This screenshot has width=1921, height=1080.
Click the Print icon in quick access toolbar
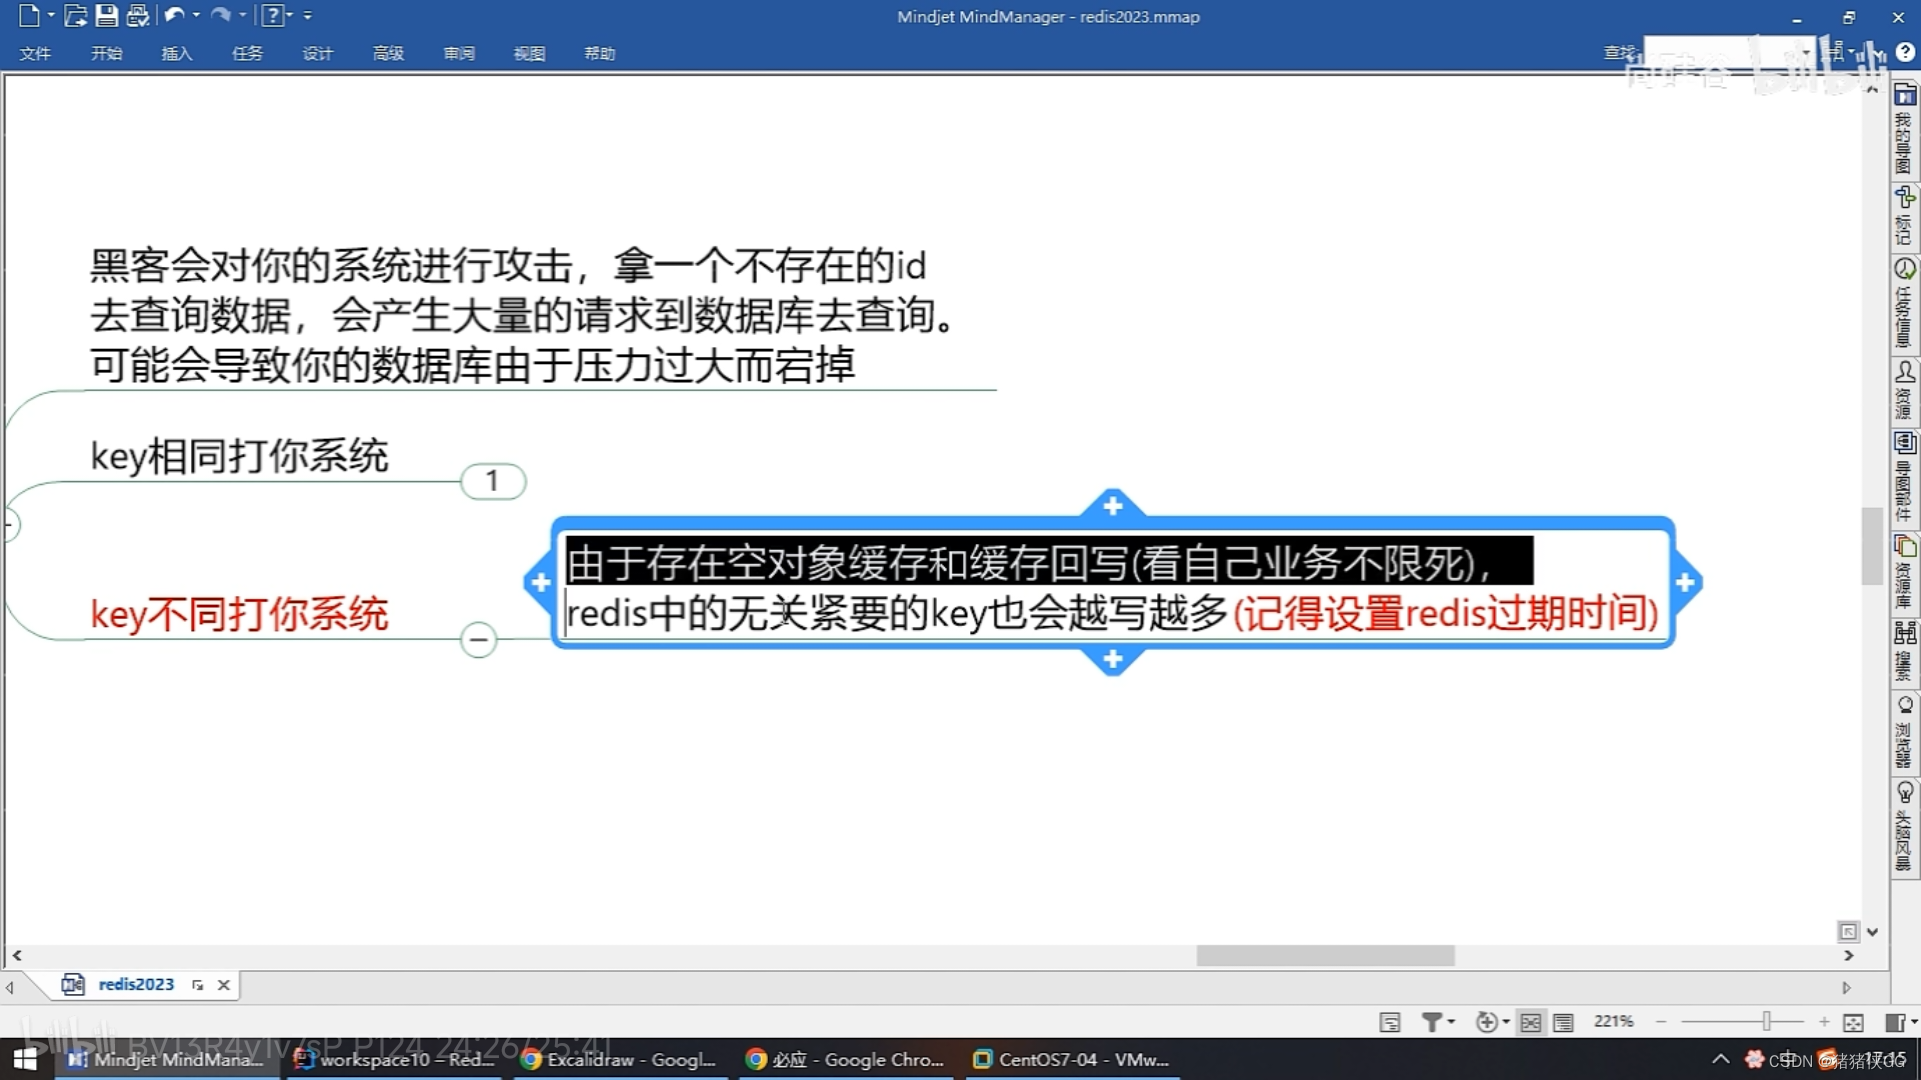pyautogui.click(x=138, y=15)
